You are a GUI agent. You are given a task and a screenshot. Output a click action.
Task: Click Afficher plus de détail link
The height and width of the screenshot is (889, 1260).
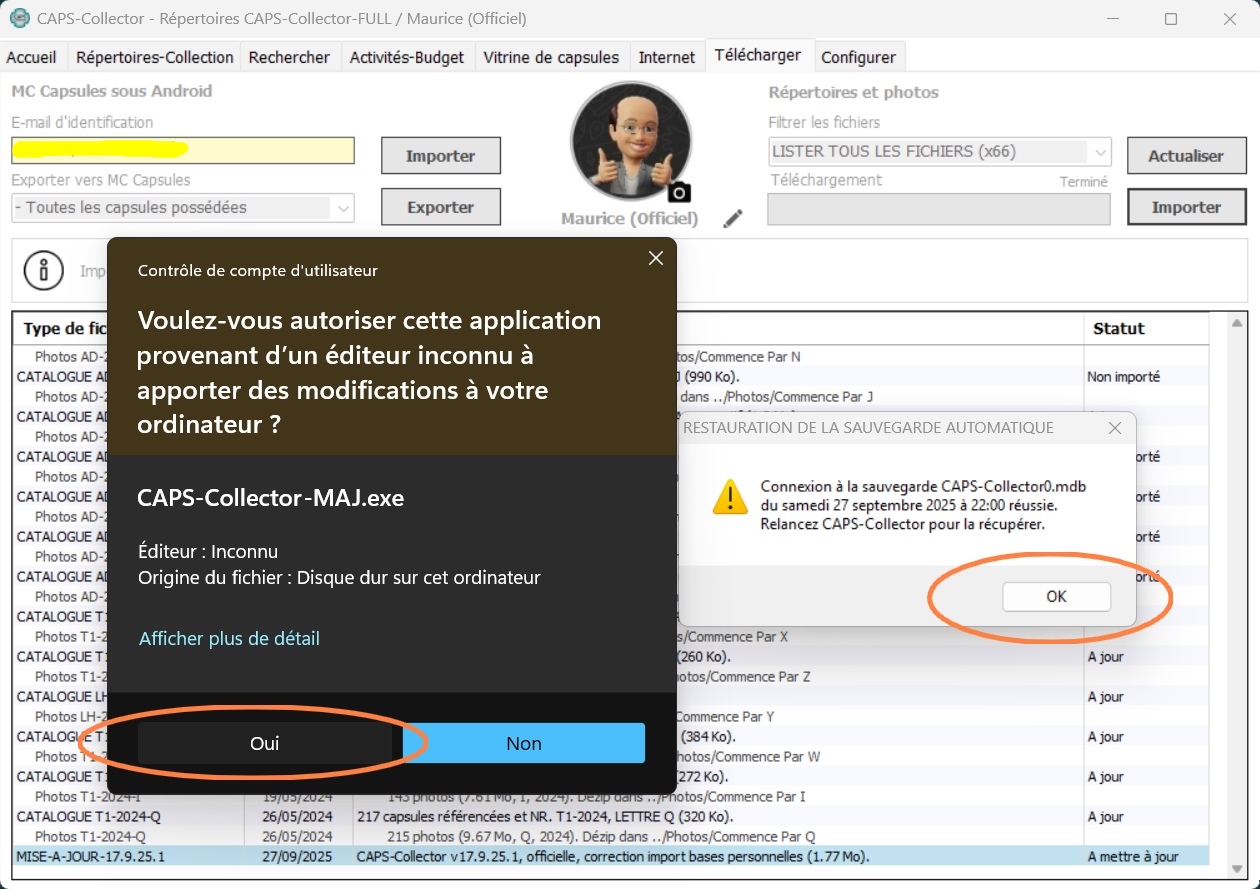point(229,638)
